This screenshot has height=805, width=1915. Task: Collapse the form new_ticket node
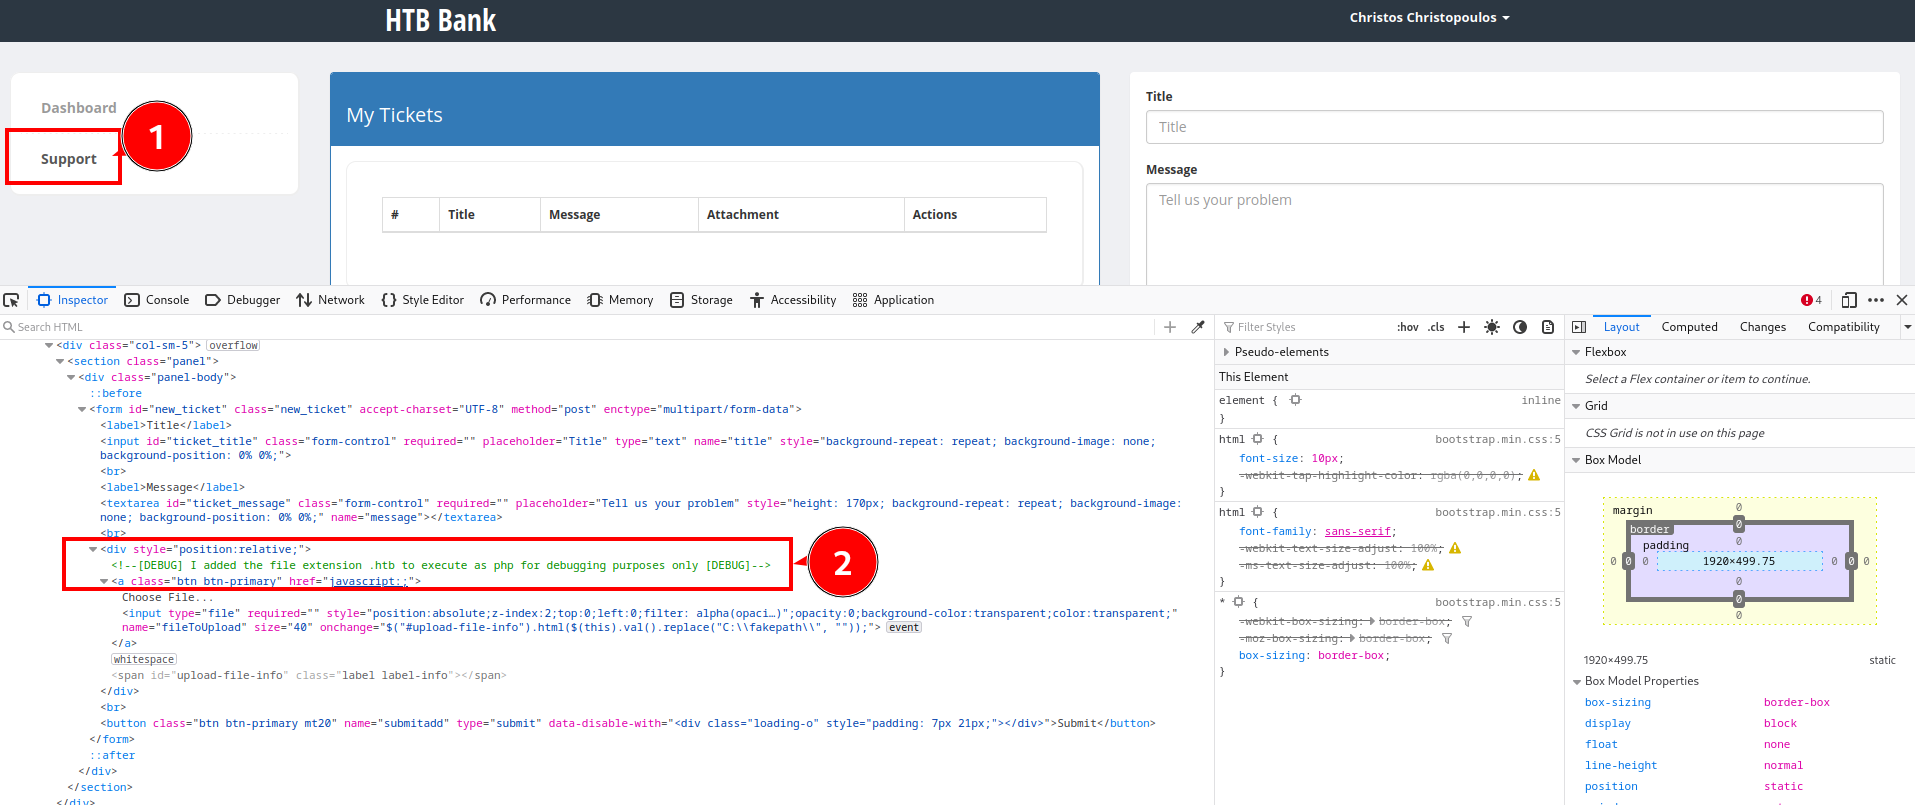(x=82, y=409)
